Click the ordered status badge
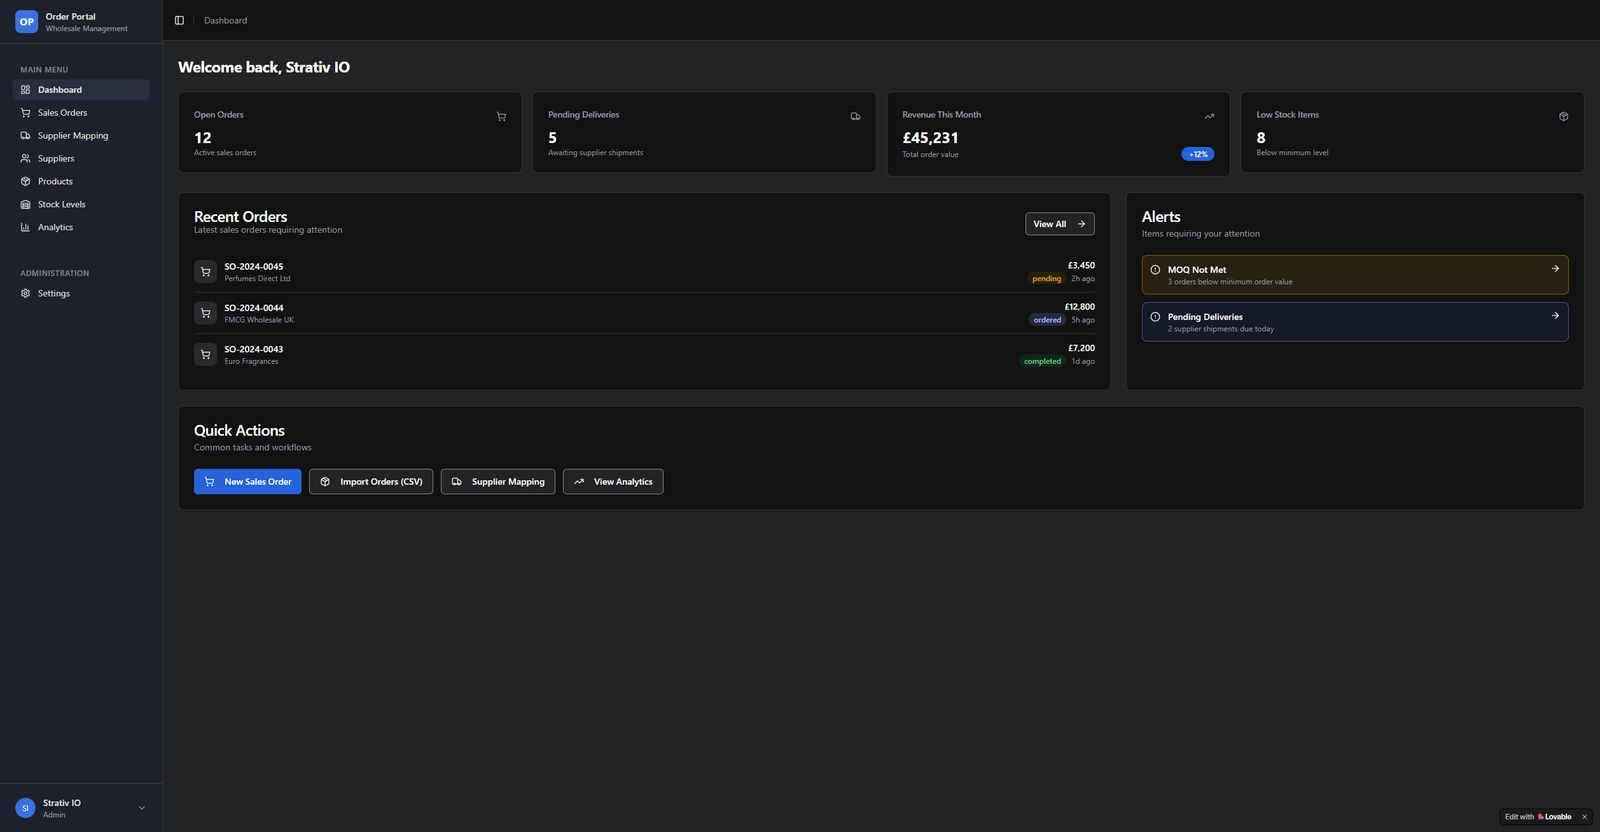1600x832 pixels. click(1047, 320)
